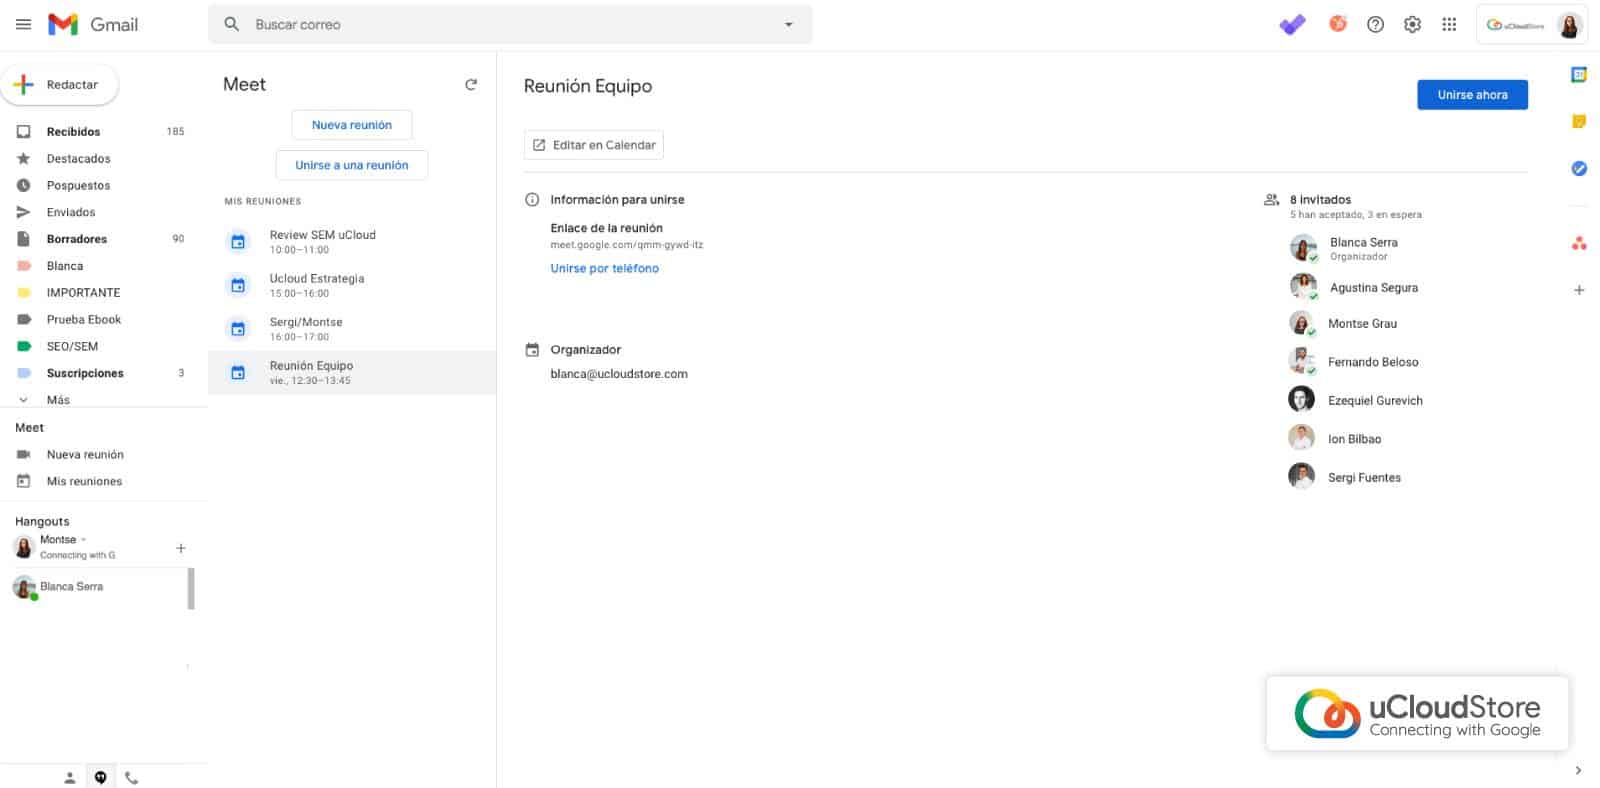The height and width of the screenshot is (788, 1600).
Task: Open Google Keep side panel icon
Action: [x=1579, y=121]
